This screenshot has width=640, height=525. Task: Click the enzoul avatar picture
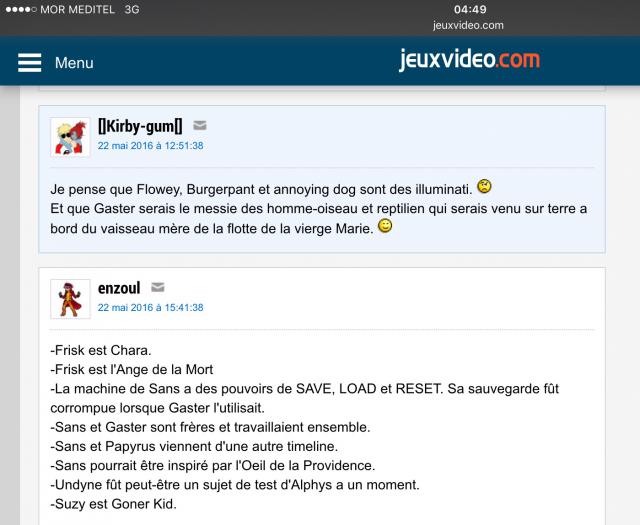70,299
